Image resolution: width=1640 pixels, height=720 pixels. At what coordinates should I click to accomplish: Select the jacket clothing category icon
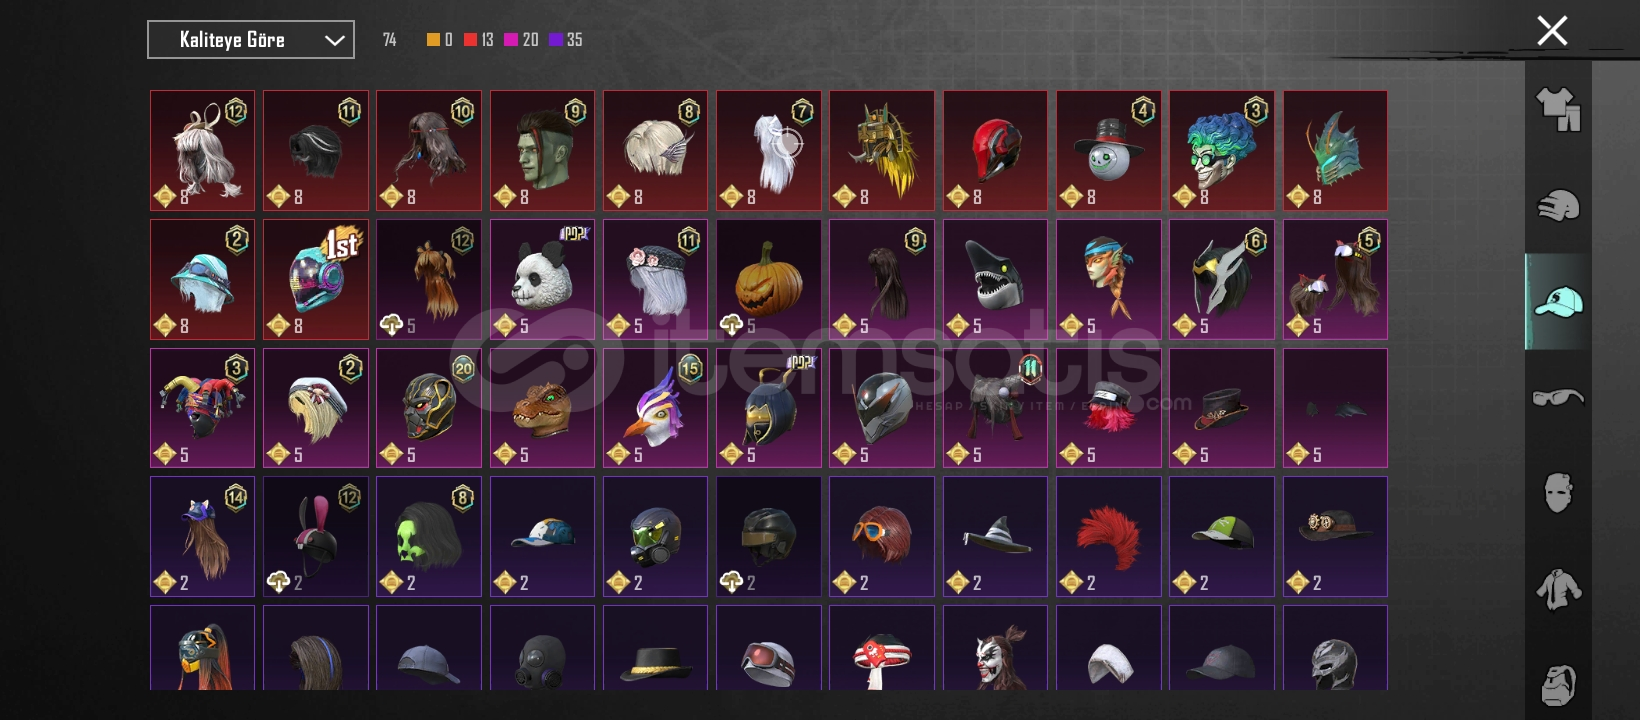pyautogui.click(x=1558, y=589)
